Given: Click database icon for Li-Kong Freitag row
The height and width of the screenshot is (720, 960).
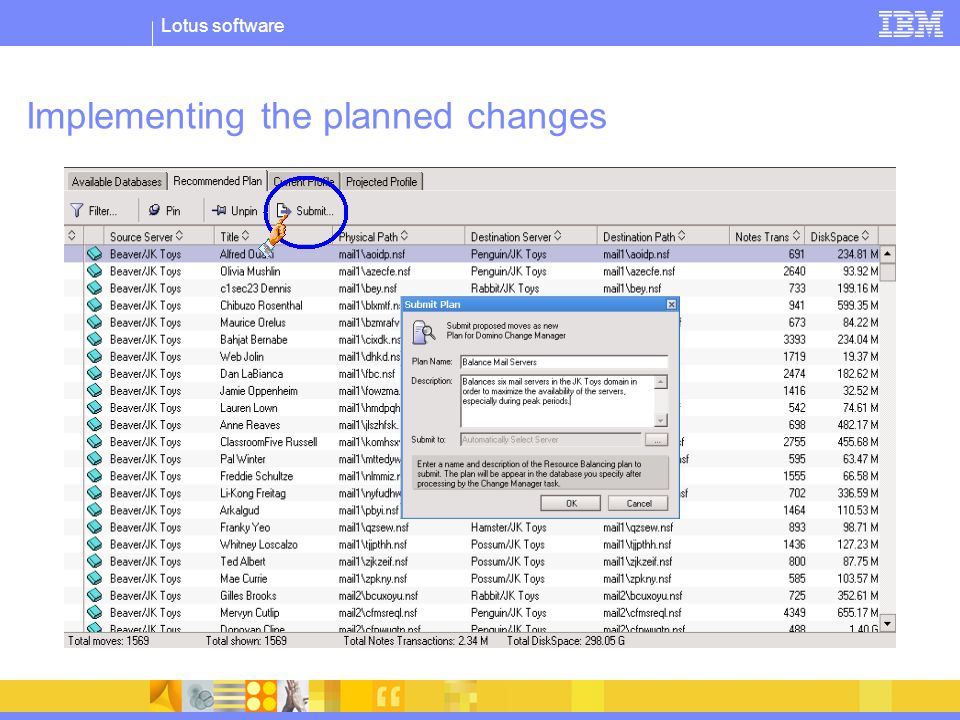Looking at the screenshot, I should [94, 493].
